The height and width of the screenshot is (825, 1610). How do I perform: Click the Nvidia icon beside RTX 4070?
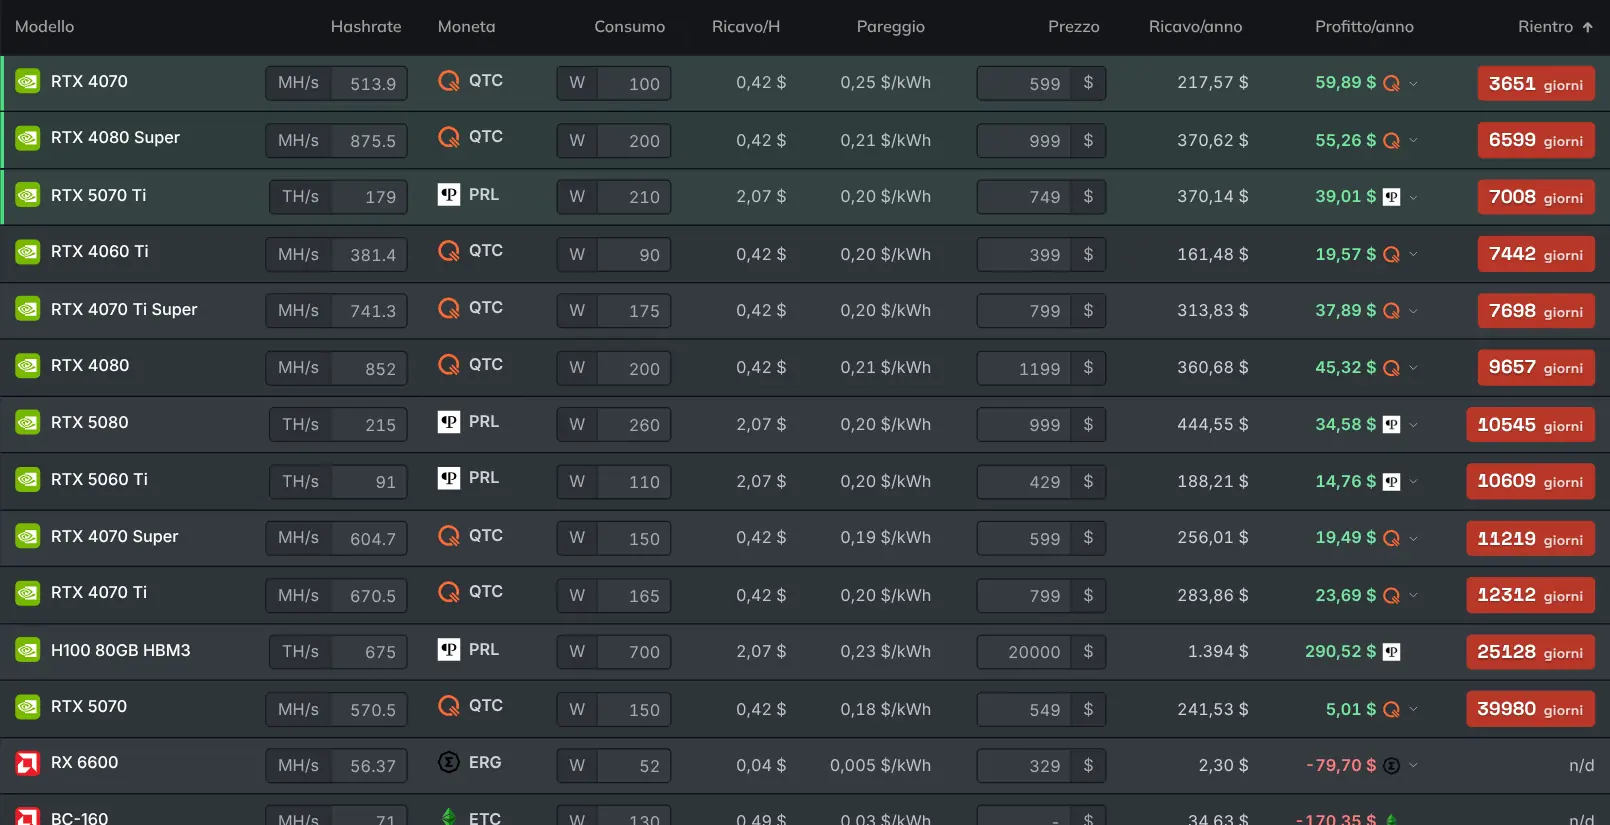(28, 82)
